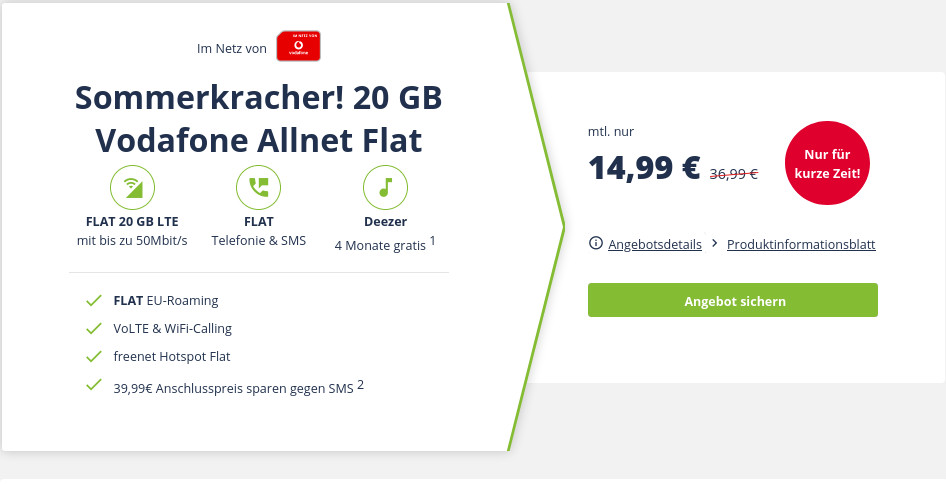Click the LTE signal icon
The width and height of the screenshot is (946, 484).
[133, 187]
